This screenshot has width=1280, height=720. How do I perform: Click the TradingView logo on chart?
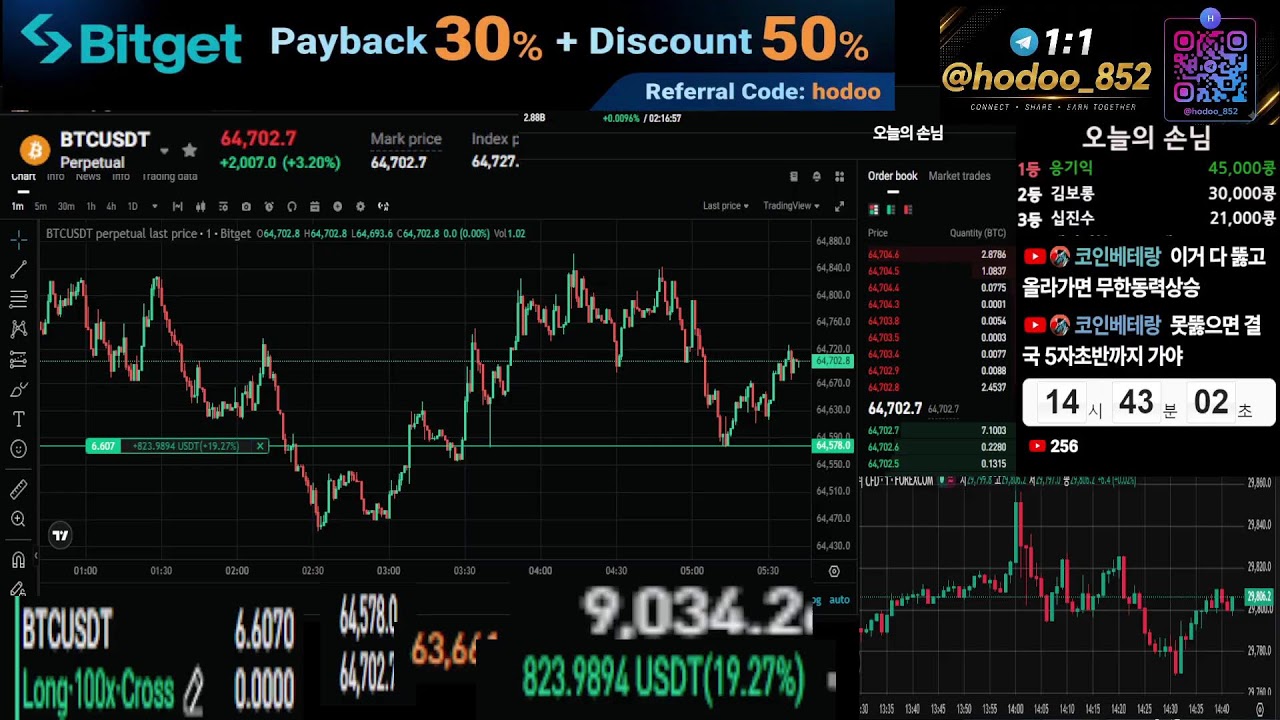(x=60, y=535)
